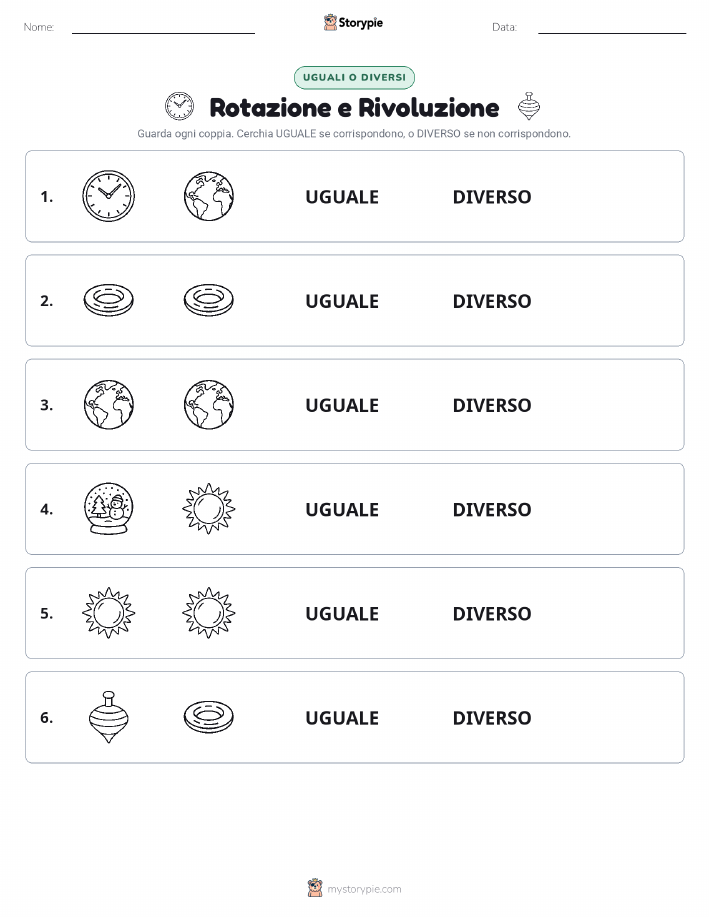Select UGUALE for row 2
Image resolution: width=709 pixels, height=917 pixels.
click(x=342, y=301)
